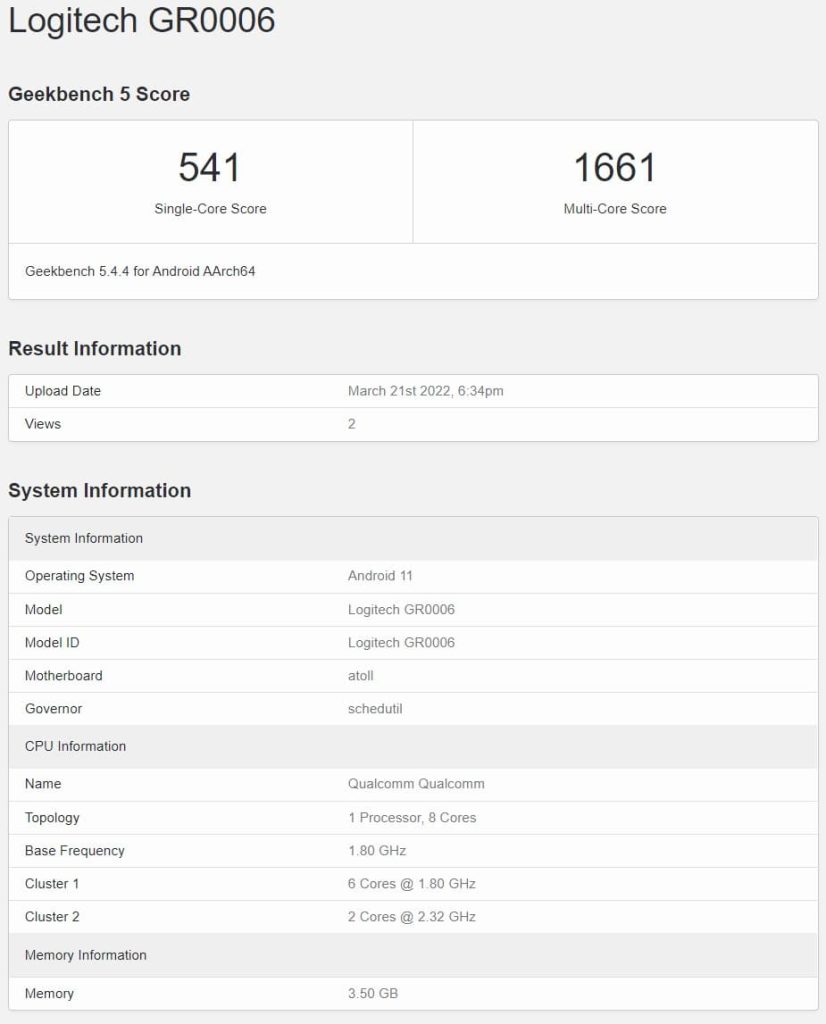Select the atoll motherboard value
Image resolution: width=826 pixels, height=1024 pixels.
click(x=362, y=676)
